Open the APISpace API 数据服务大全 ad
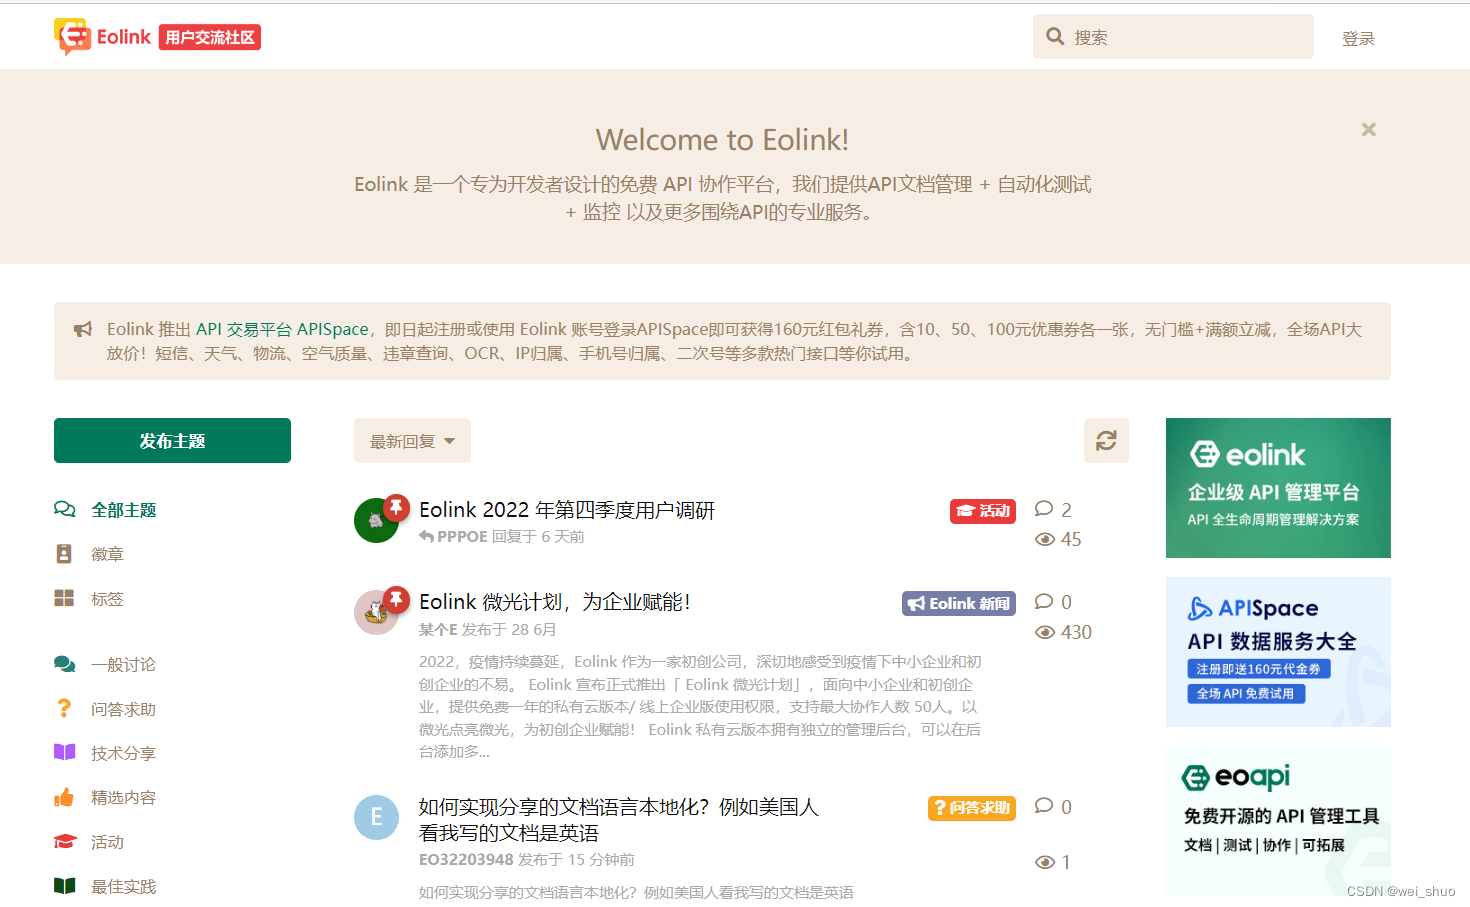The height and width of the screenshot is (907, 1470). [1278, 652]
